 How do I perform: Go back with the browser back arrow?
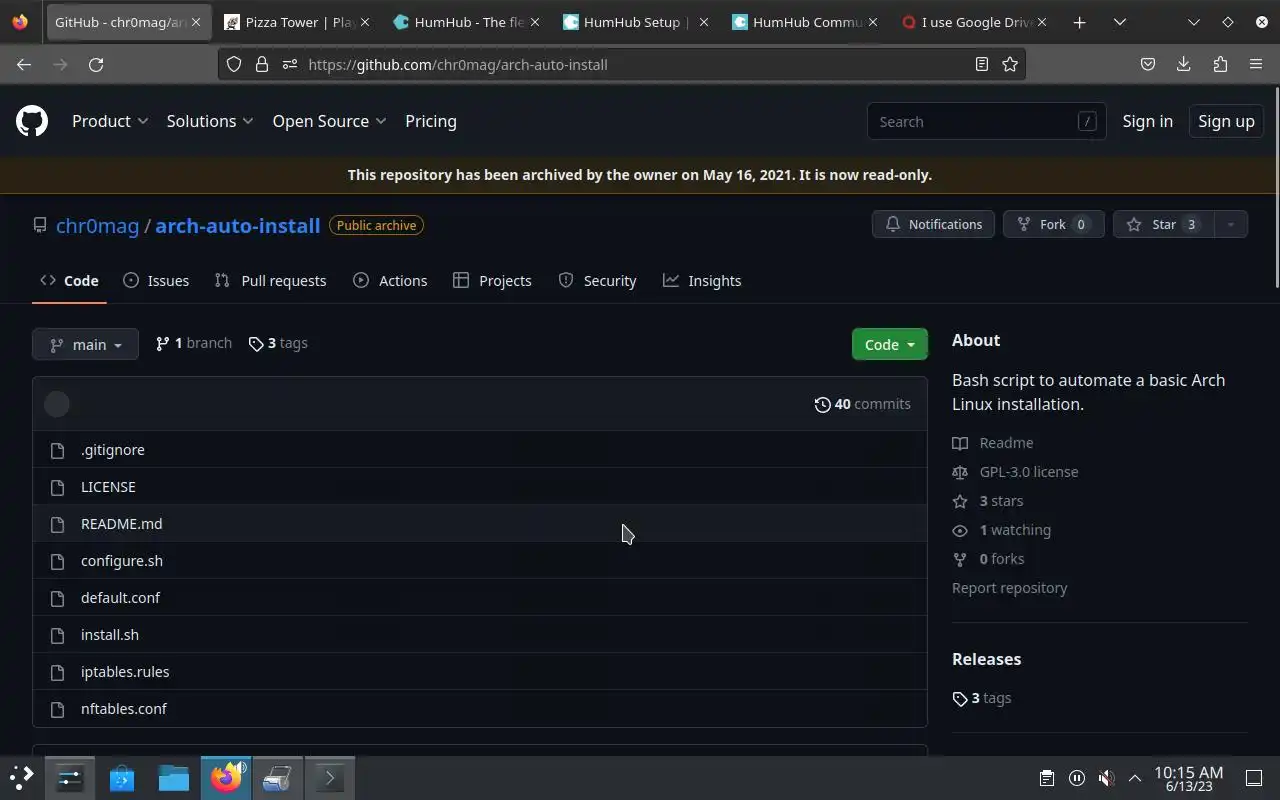point(24,64)
